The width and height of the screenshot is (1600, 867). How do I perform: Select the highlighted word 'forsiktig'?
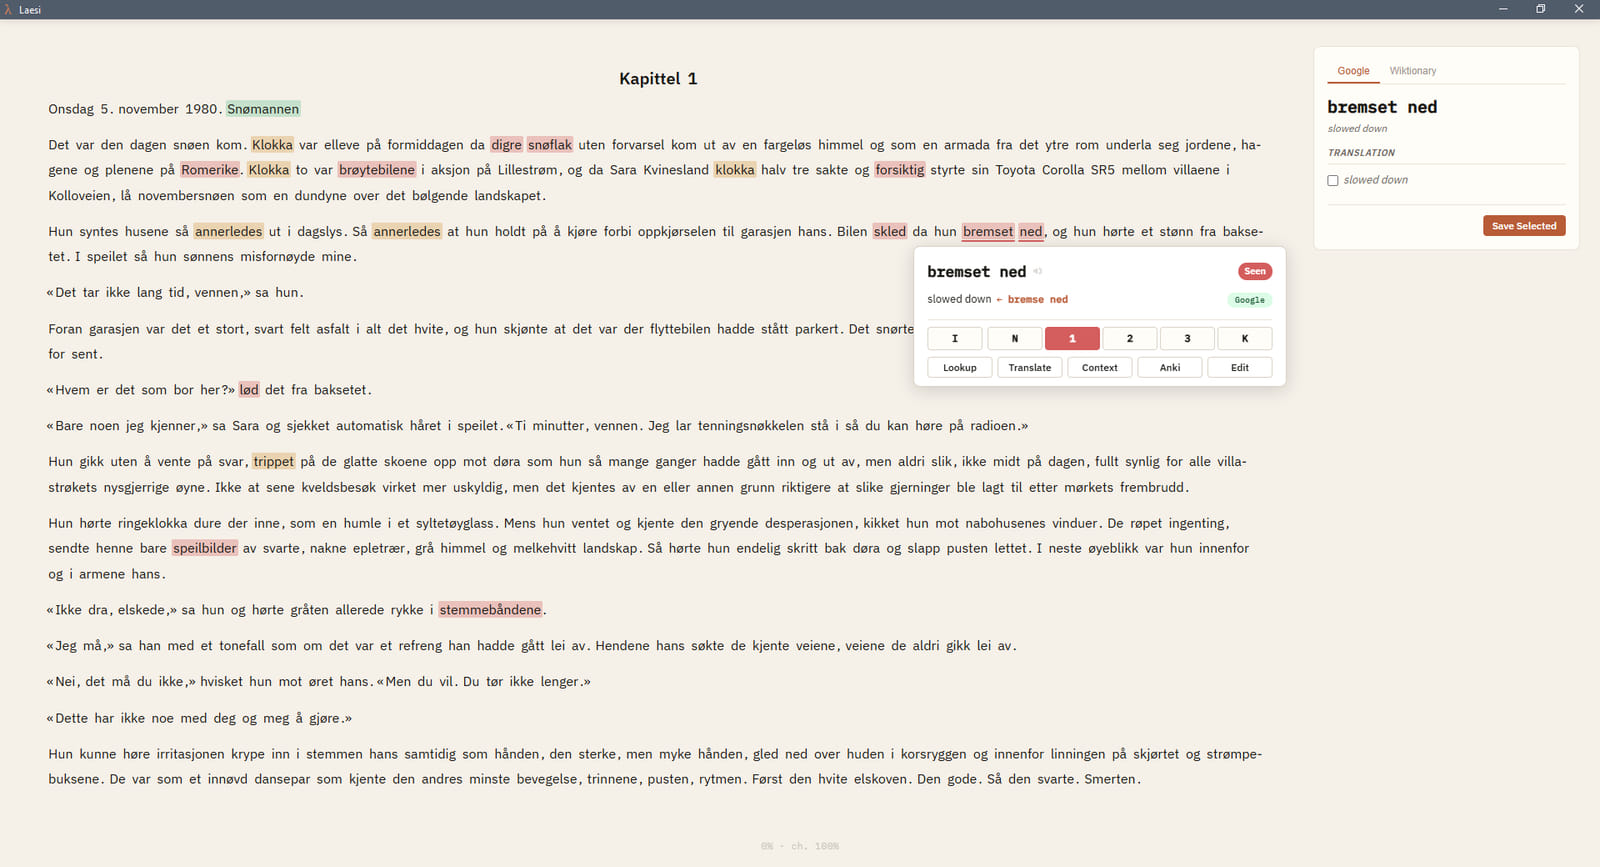(900, 170)
